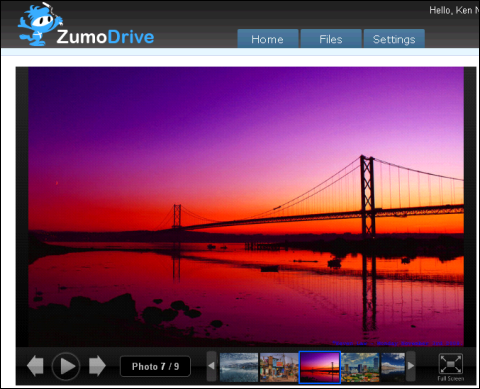The image size is (480, 389).
Task: Click the 'Photo 7 / 9' counter box
Action: tap(155, 366)
